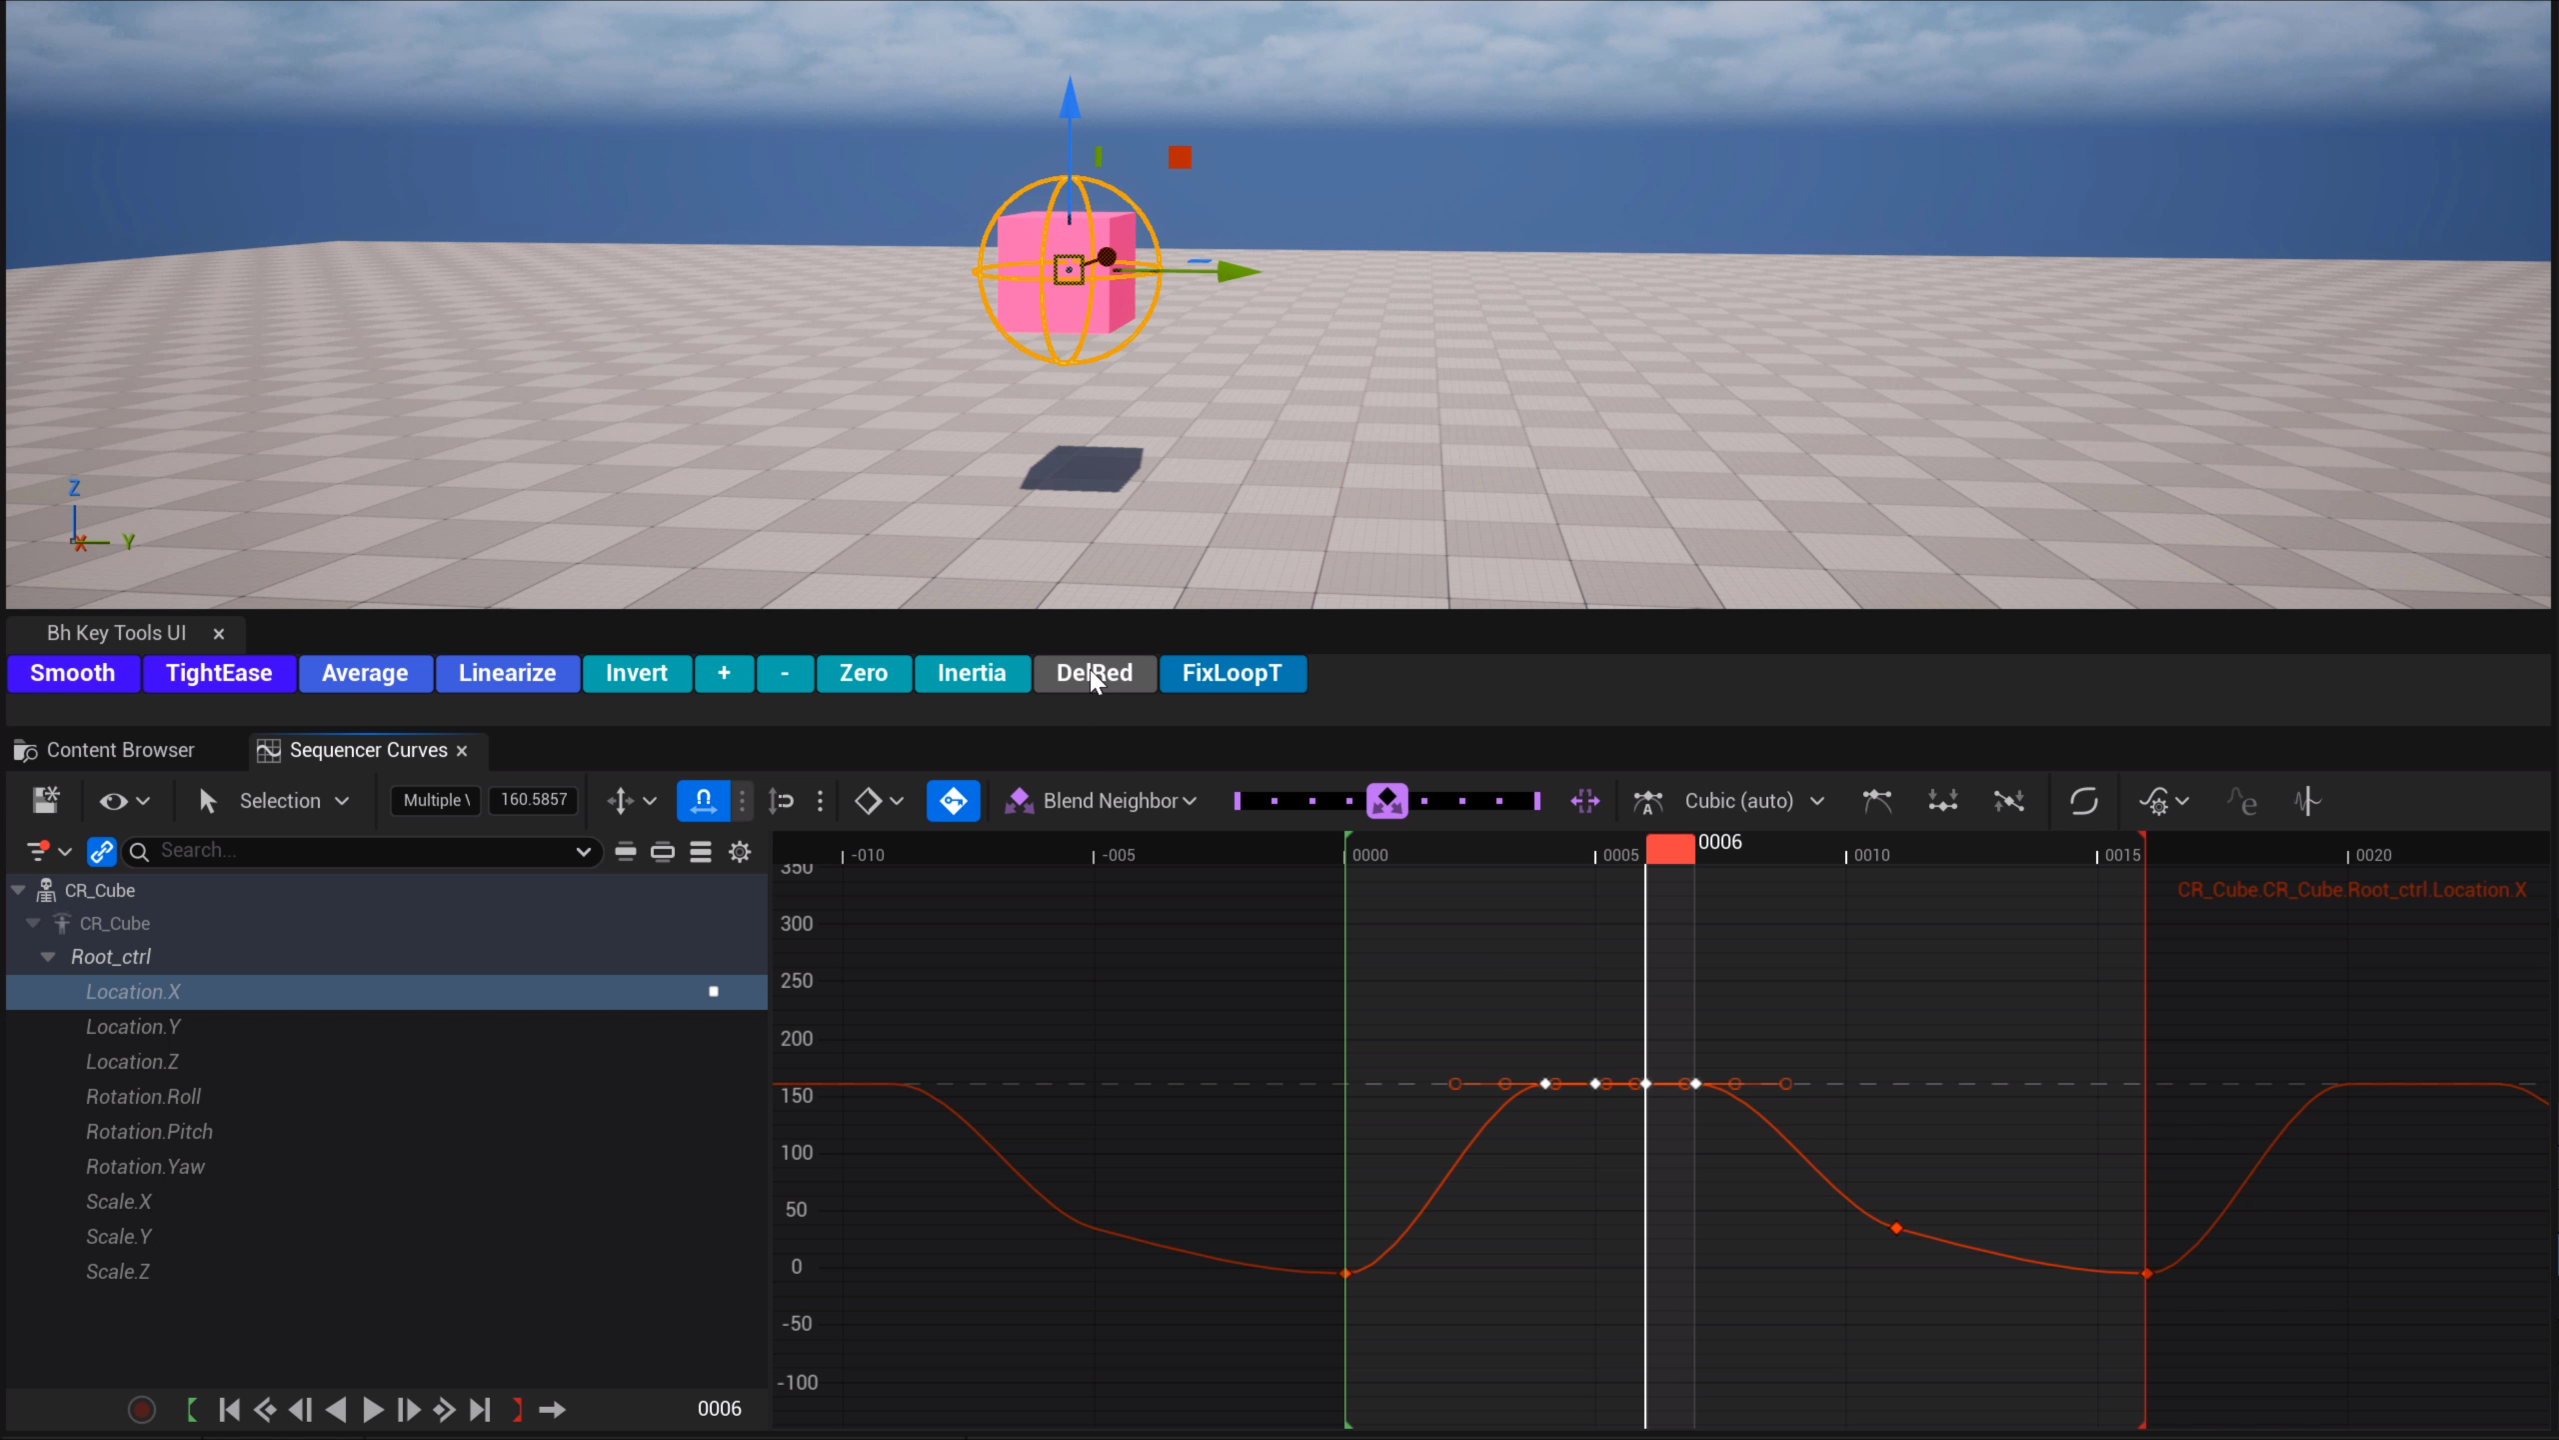
Task: Click the key value field 160.5857
Action: pos(534,800)
